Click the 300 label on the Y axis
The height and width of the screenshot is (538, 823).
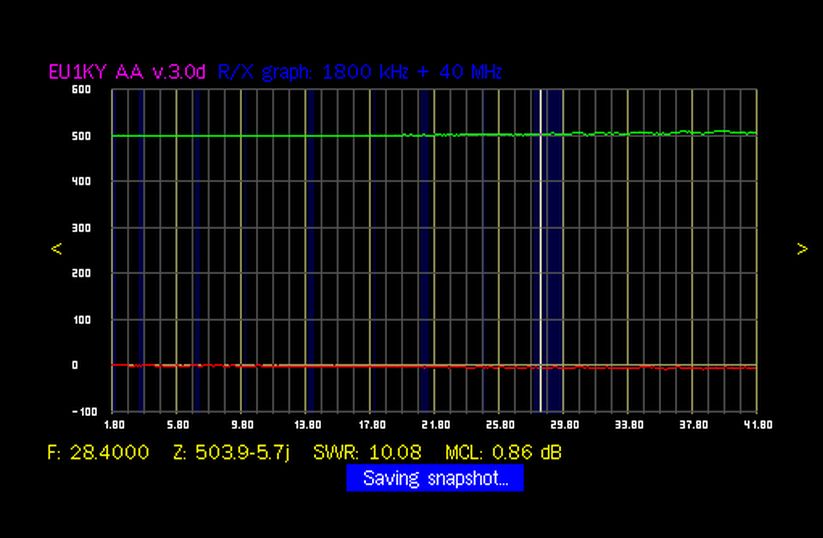pos(53,228)
